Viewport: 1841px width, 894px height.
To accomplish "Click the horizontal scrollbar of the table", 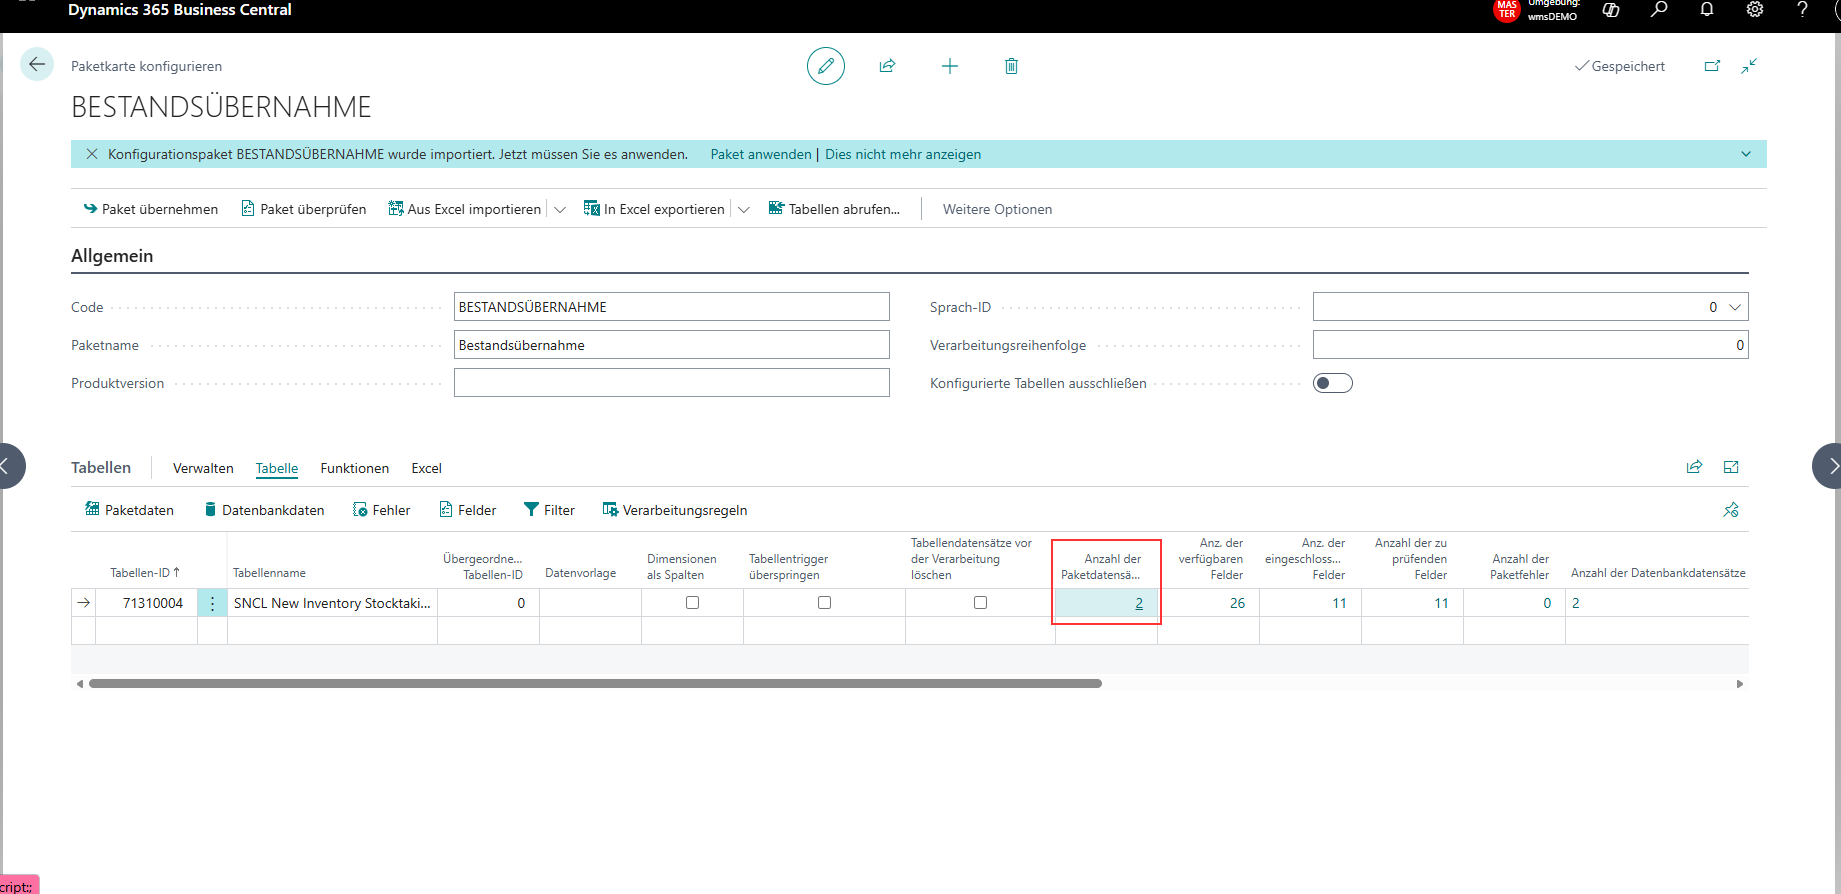I will pos(595,684).
